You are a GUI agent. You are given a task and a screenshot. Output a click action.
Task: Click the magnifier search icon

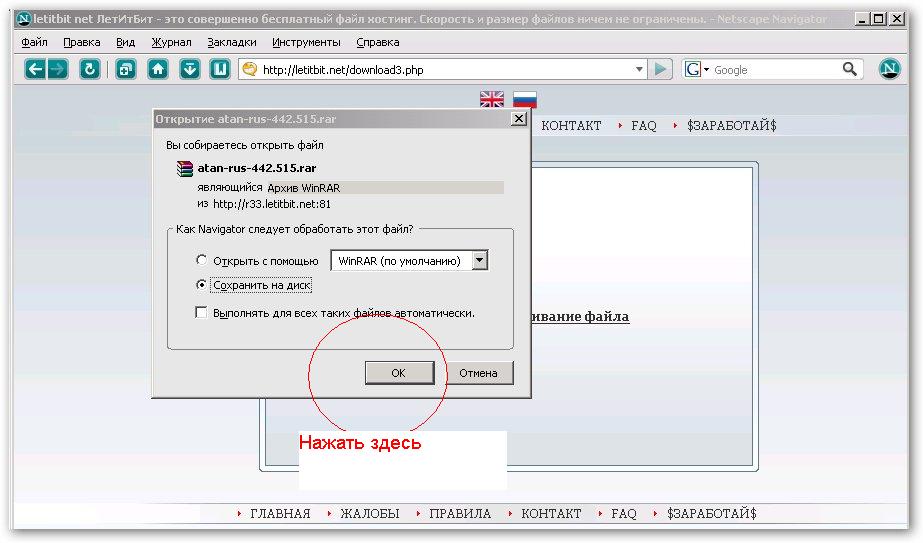[849, 69]
